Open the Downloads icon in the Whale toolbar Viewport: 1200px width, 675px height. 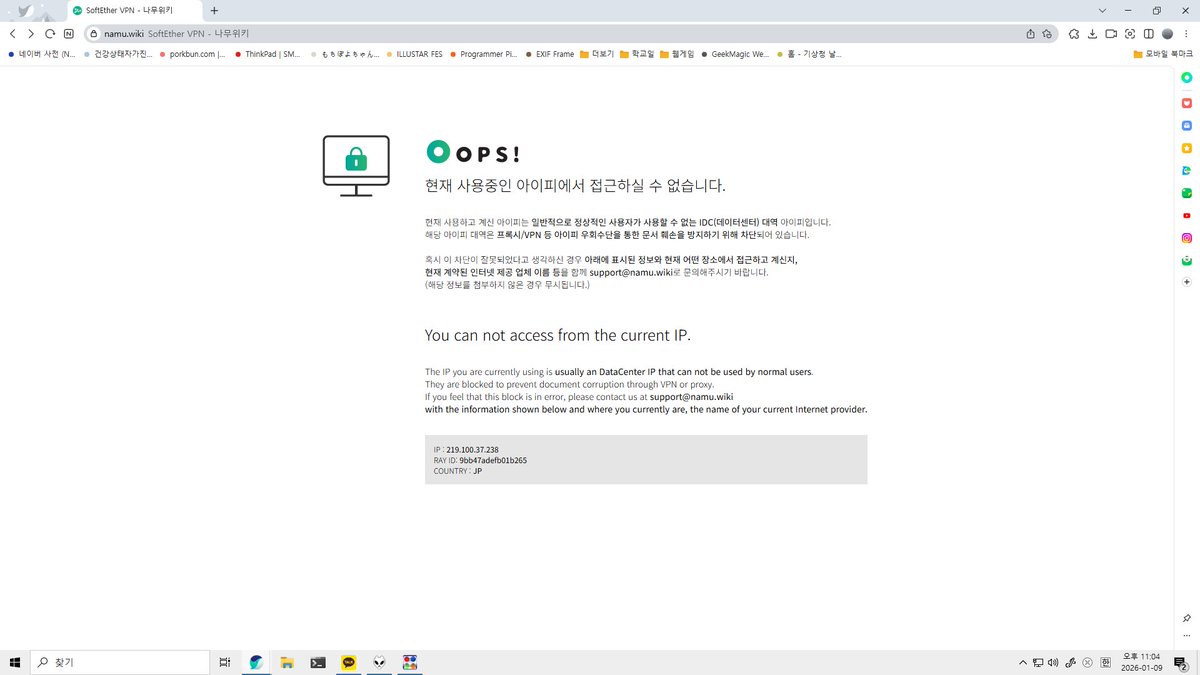click(x=1092, y=33)
